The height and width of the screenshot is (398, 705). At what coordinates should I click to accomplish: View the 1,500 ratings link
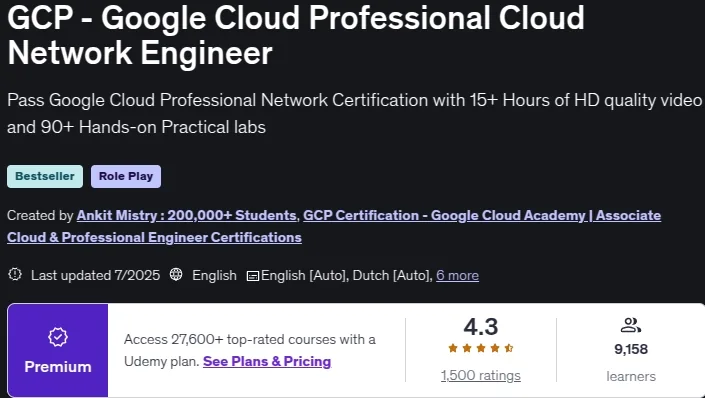pyautogui.click(x=481, y=376)
